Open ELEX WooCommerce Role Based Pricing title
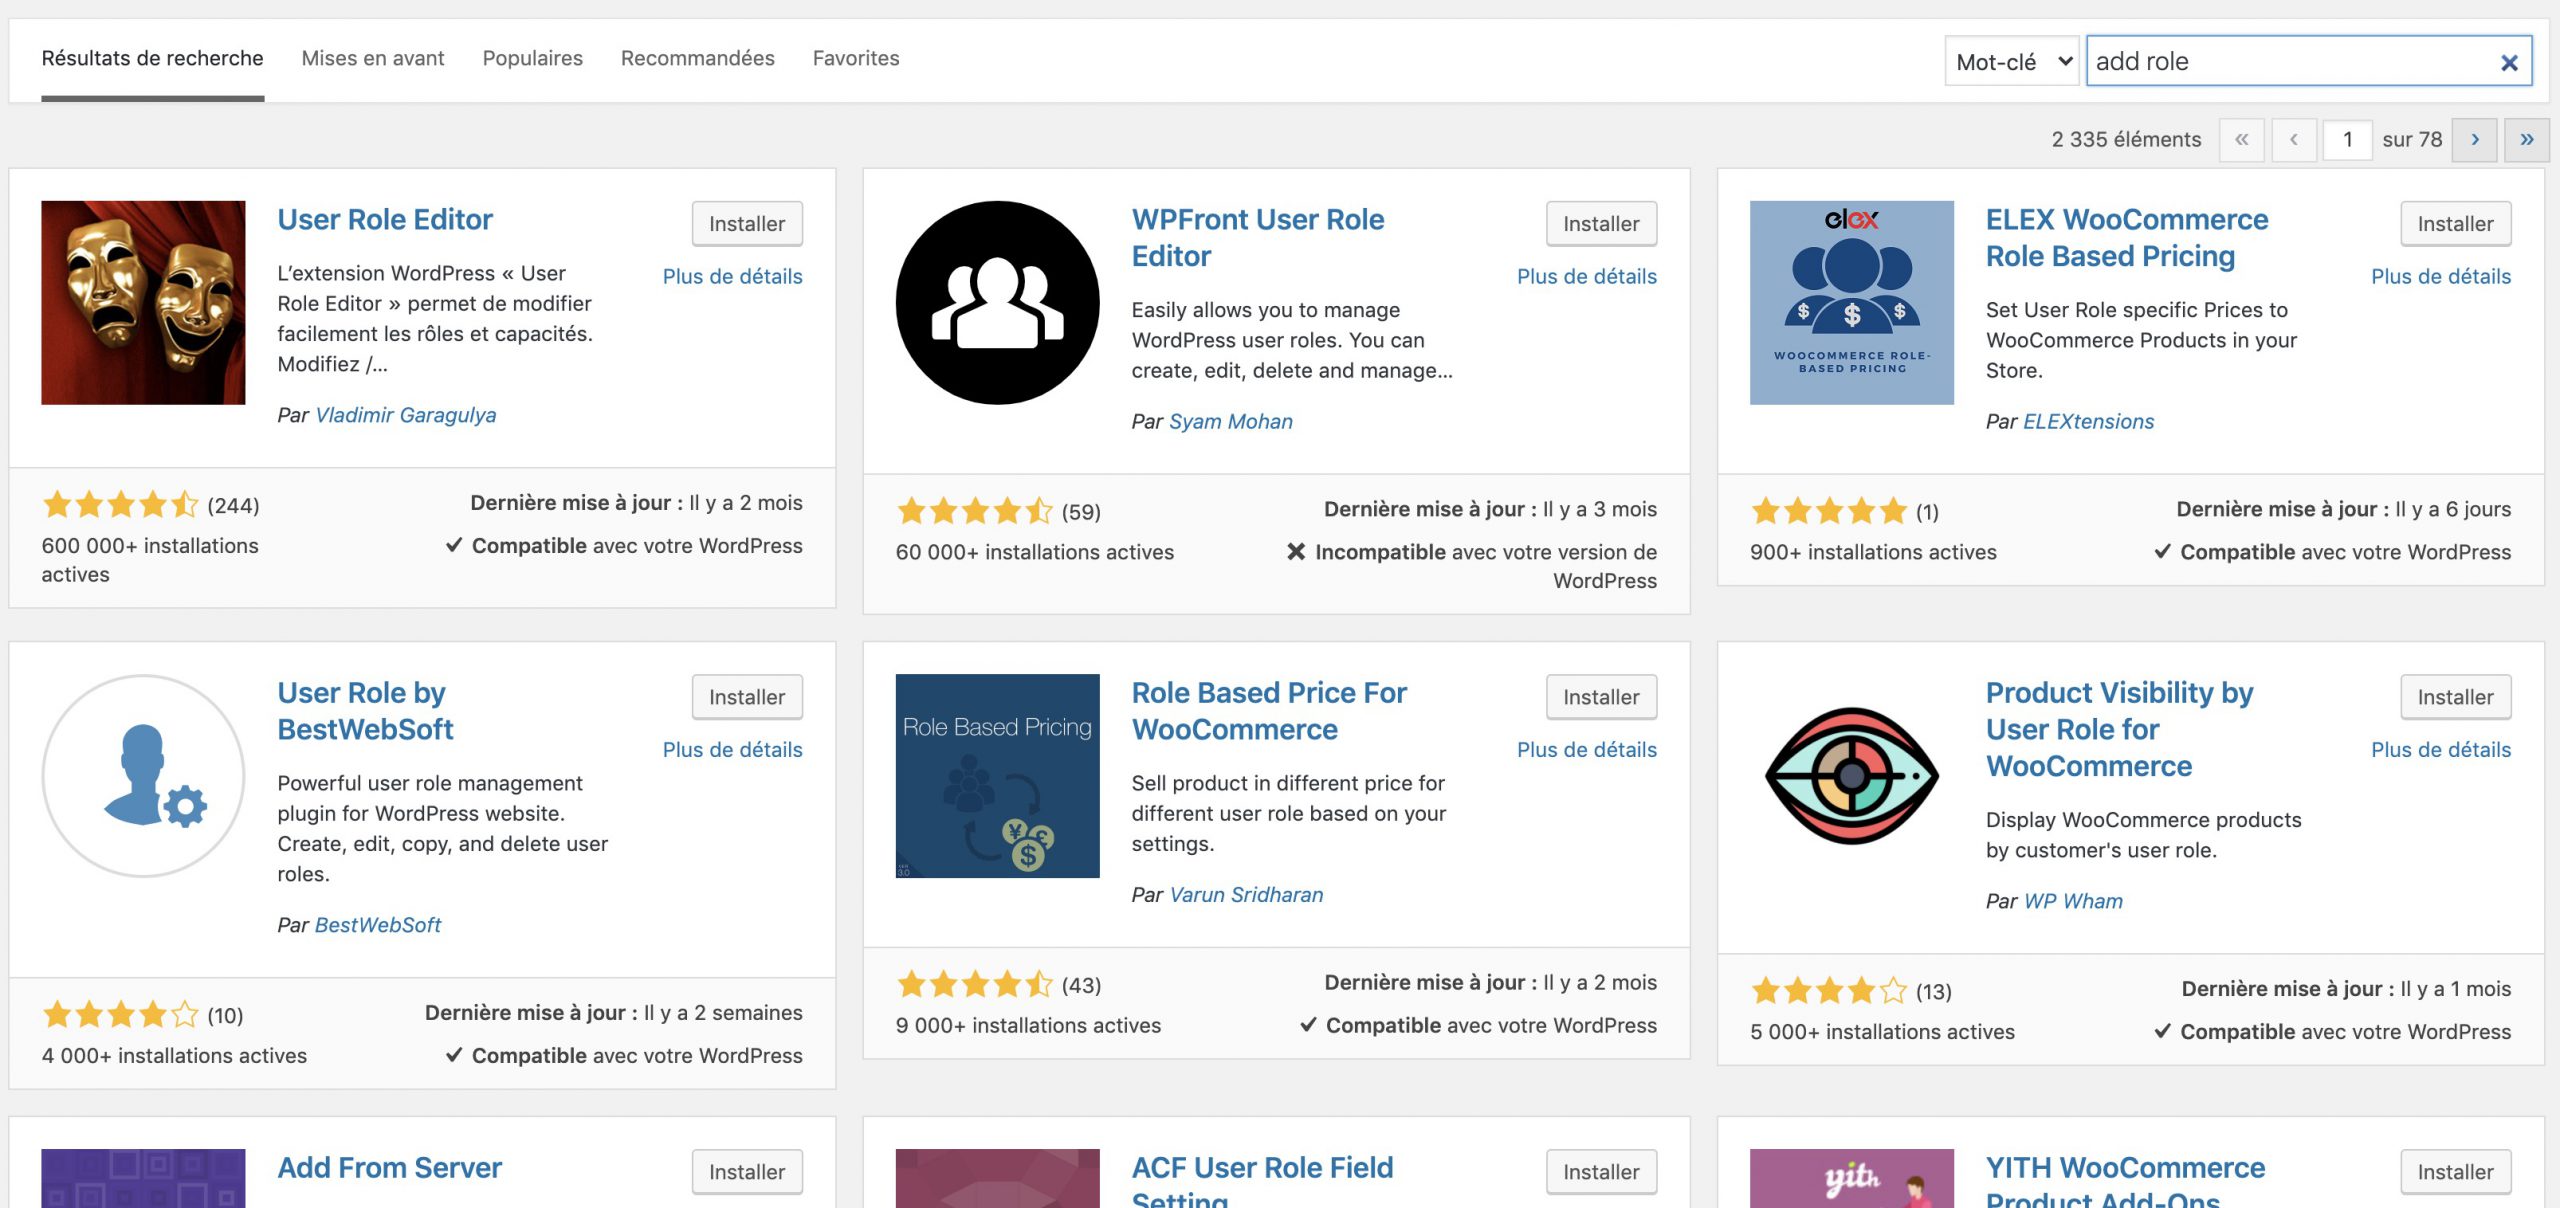2560x1208 pixels. tap(2126, 237)
